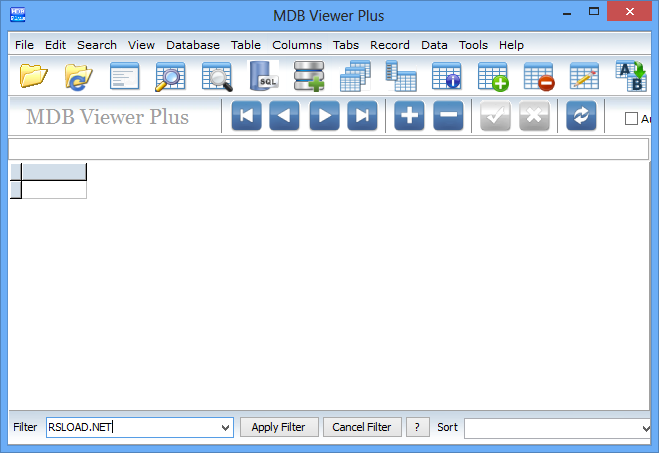Close the MDB Viewer Plus window

pyautogui.click(x=629, y=12)
